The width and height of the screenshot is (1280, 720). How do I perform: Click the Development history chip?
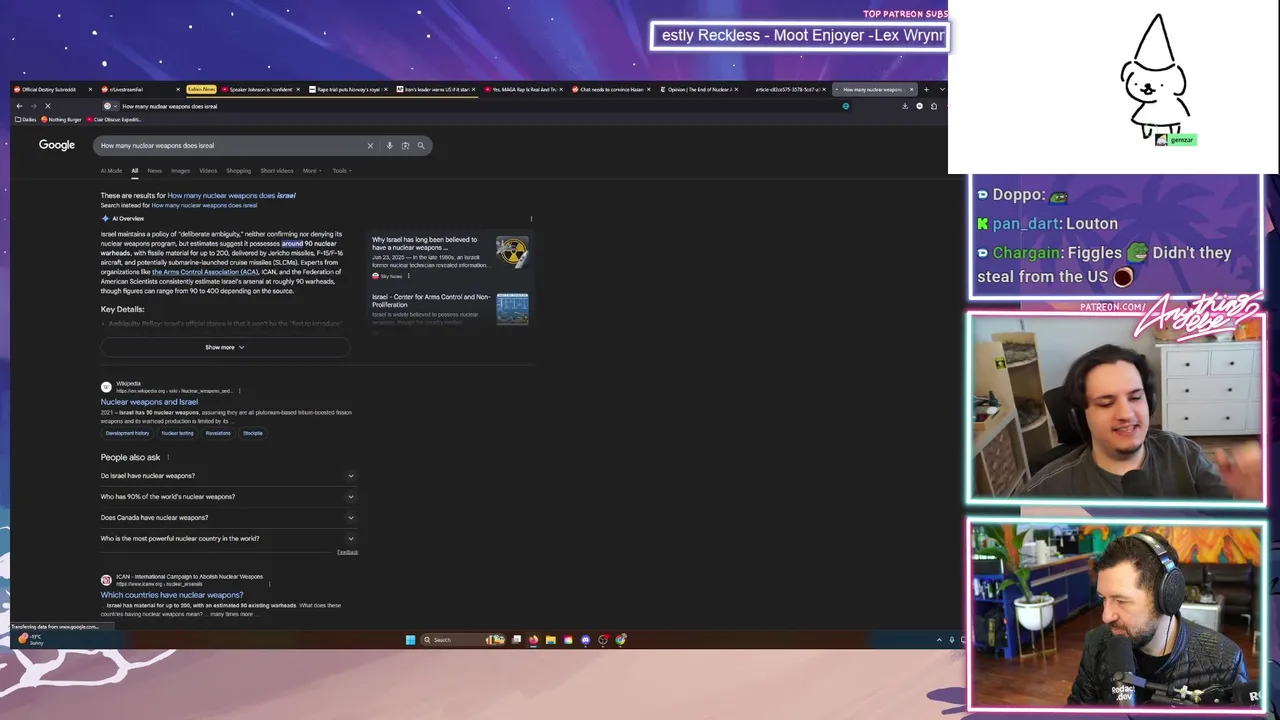coord(127,433)
